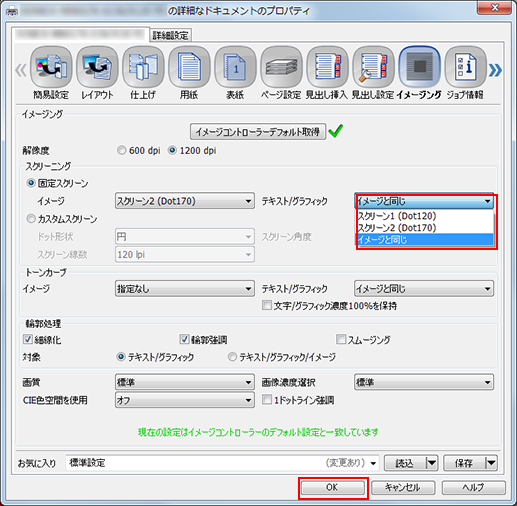Viewport: 517px width, 506px height.
Task: Open the ページ設定 icon tab
Action: 281,72
